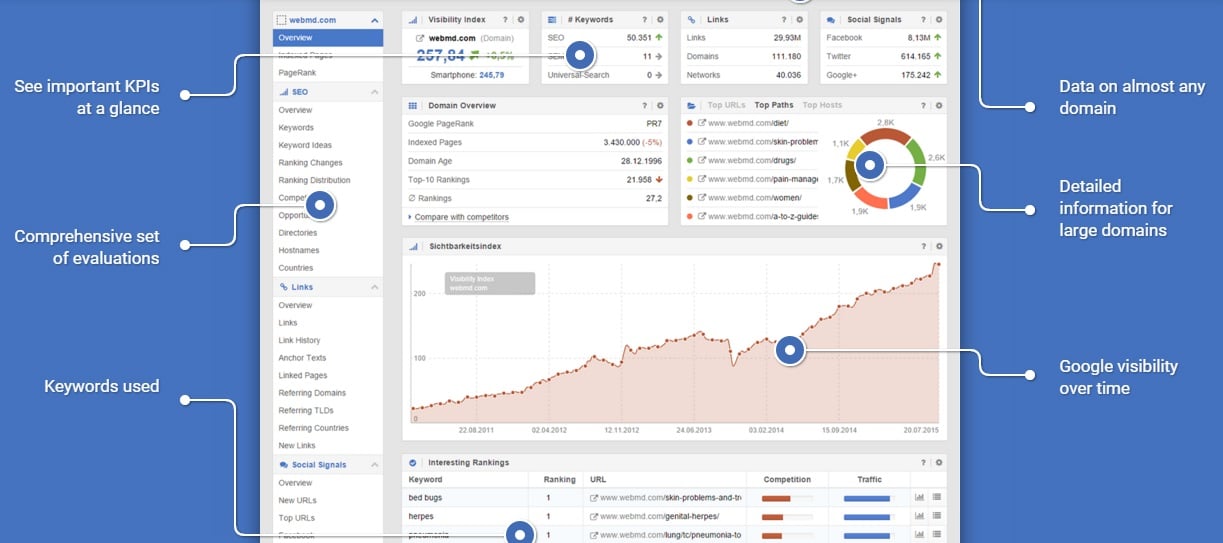This screenshot has height=543, width=1223.
Task: Show help for top Links panel
Action: click(785, 19)
